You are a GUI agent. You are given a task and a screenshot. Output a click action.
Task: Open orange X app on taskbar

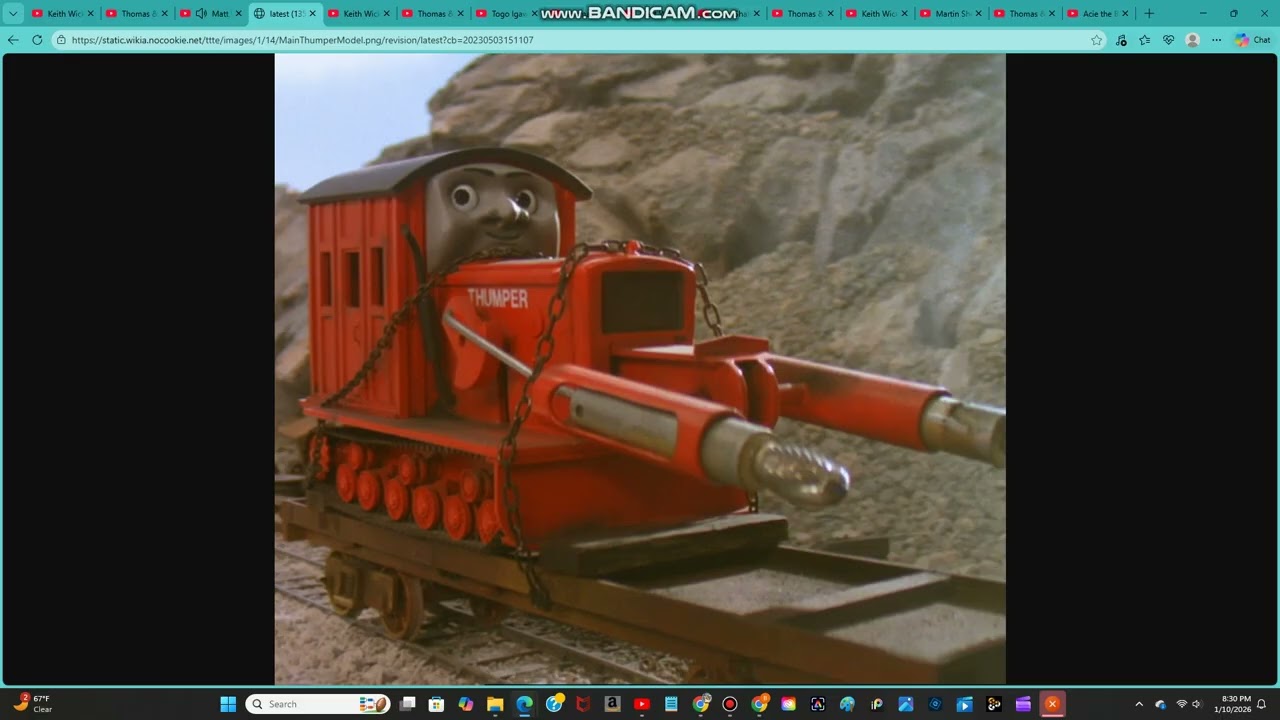(x=1052, y=704)
